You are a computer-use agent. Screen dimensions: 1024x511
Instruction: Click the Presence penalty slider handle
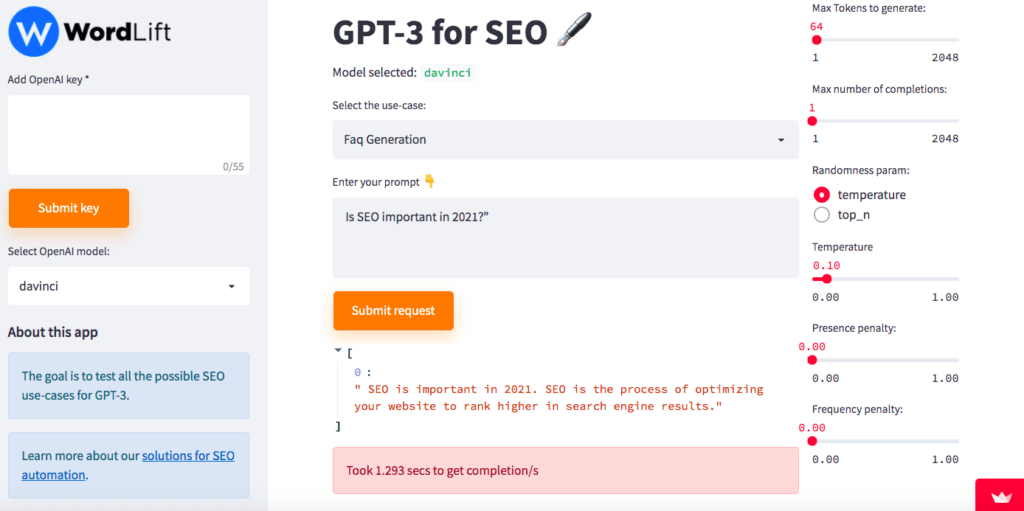[x=812, y=360]
